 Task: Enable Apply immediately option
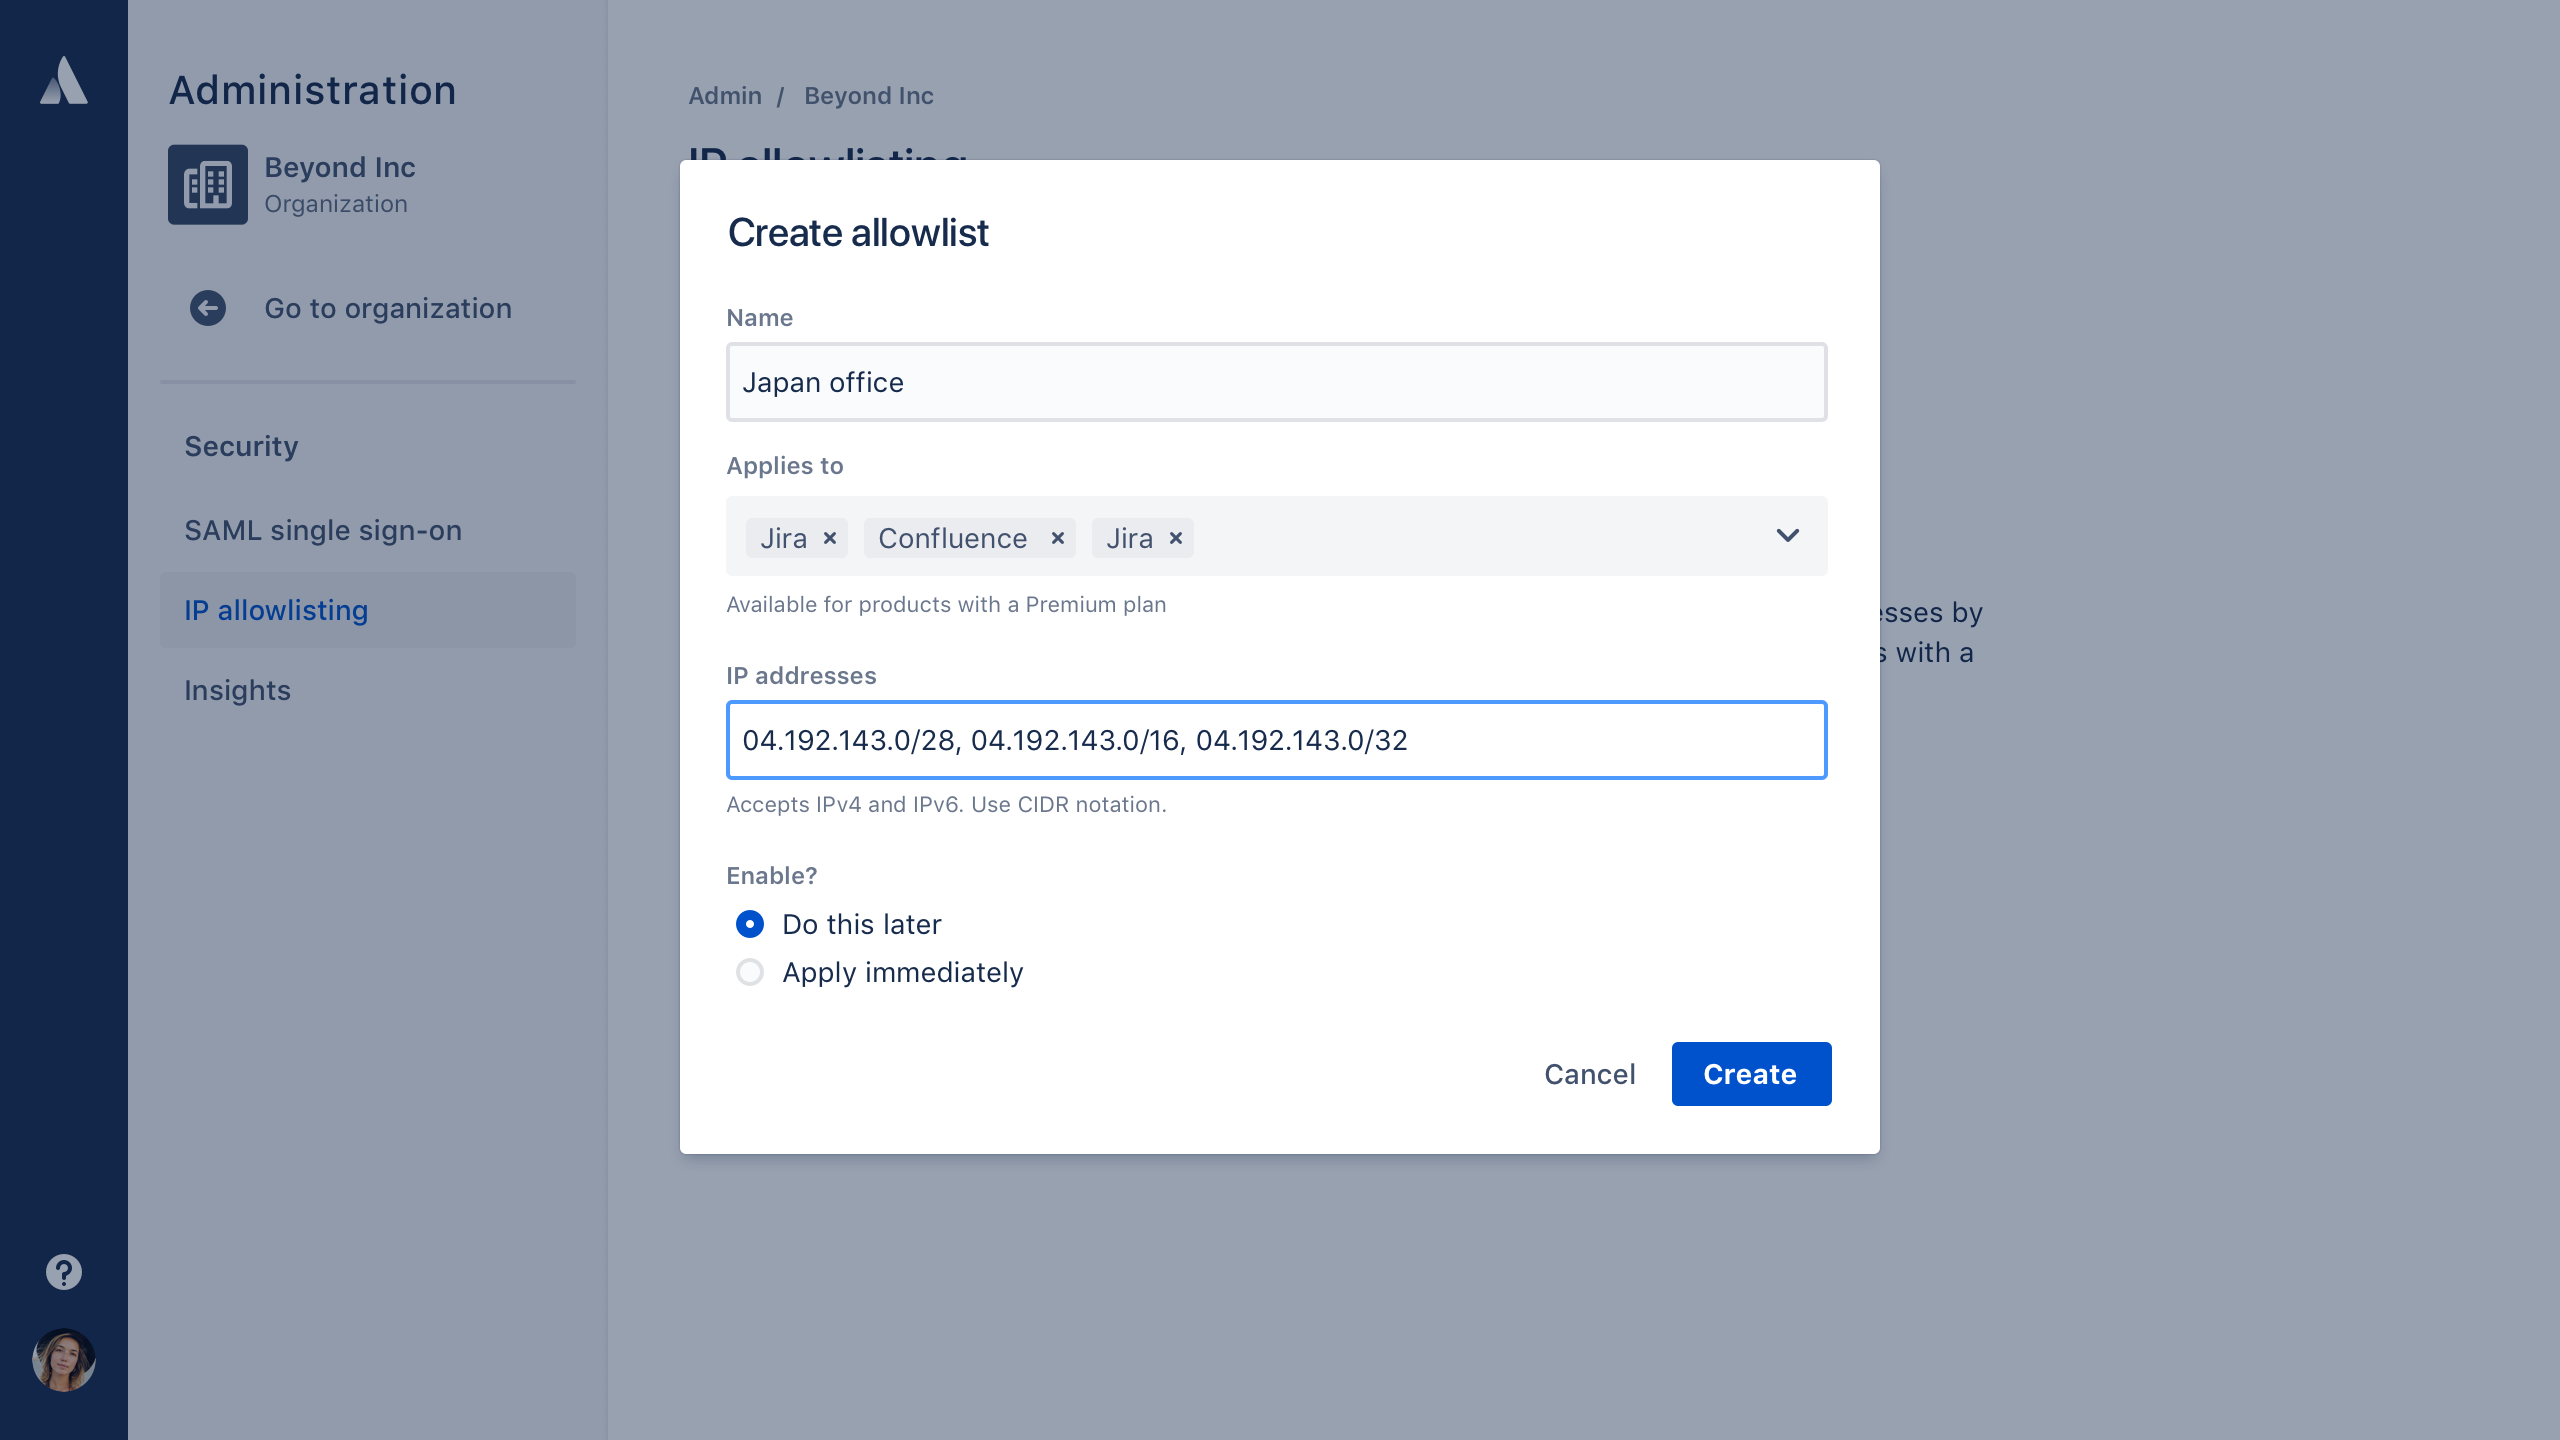747,972
